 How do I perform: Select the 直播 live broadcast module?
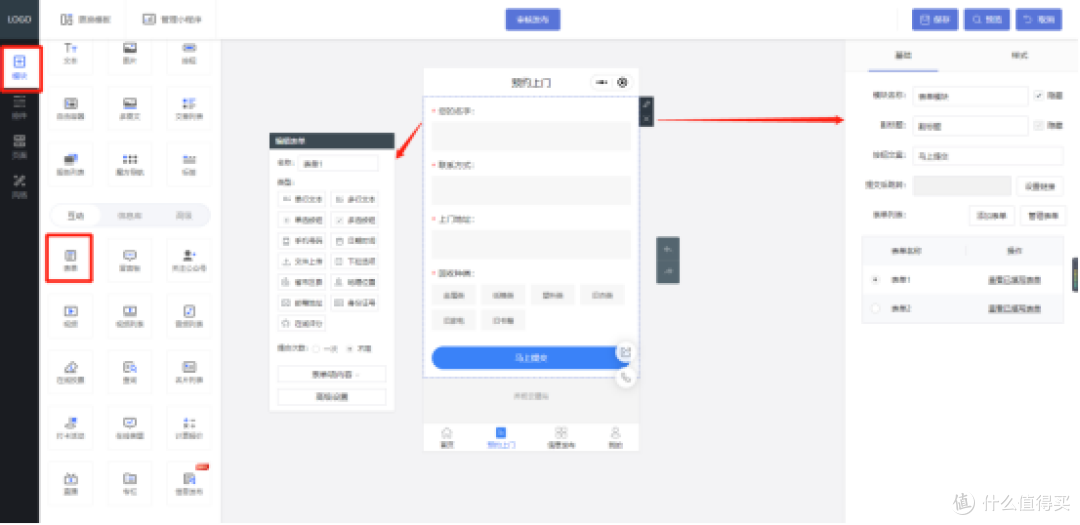pyautogui.click(x=70, y=484)
